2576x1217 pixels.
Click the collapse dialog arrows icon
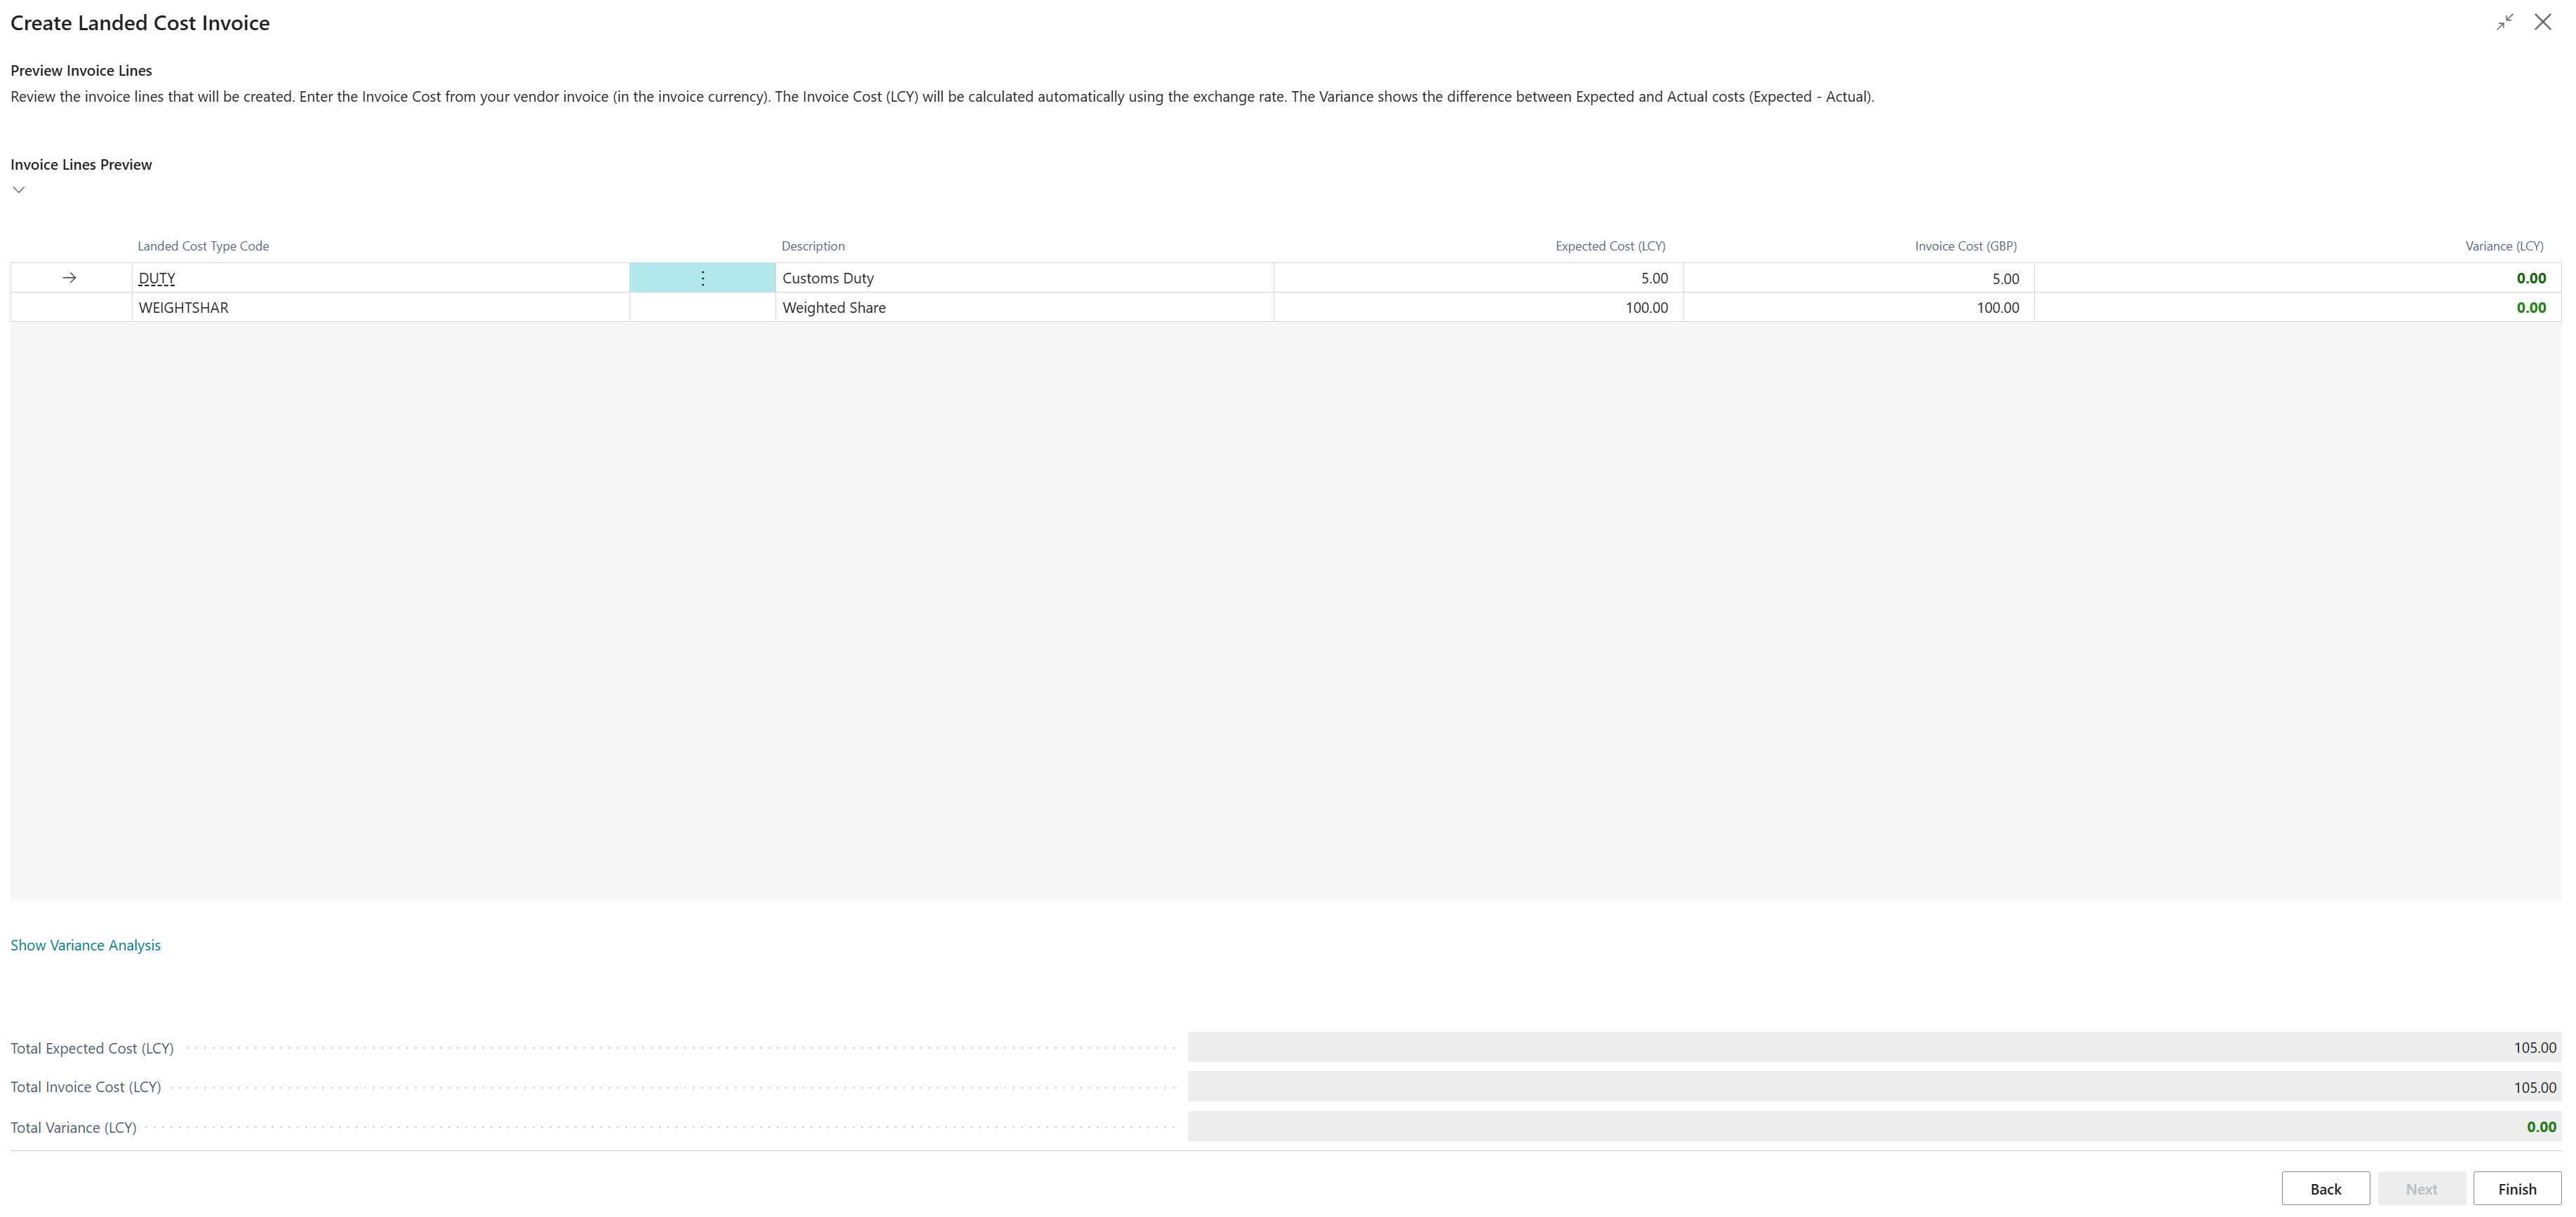pyautogui.click(x=2505, y=22)
